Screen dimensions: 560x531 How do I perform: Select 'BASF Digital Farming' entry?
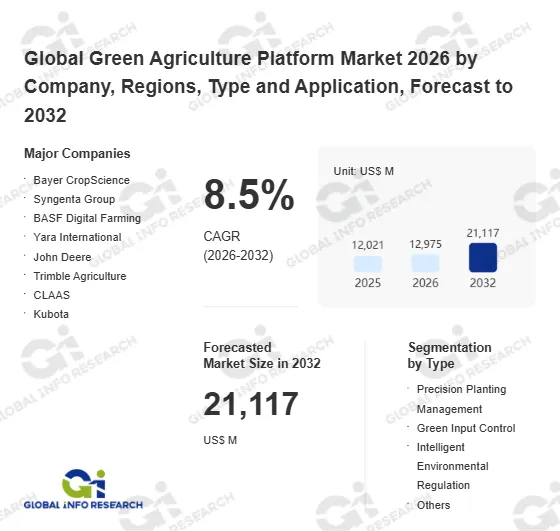[87, 218]
